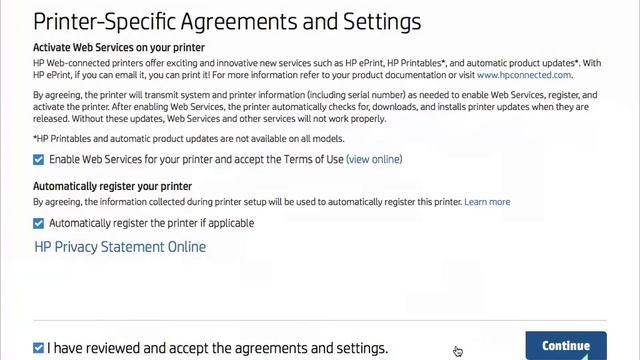
Task: Click the Printer-Specific Agreements and Settings title
Action: [227, 22]
